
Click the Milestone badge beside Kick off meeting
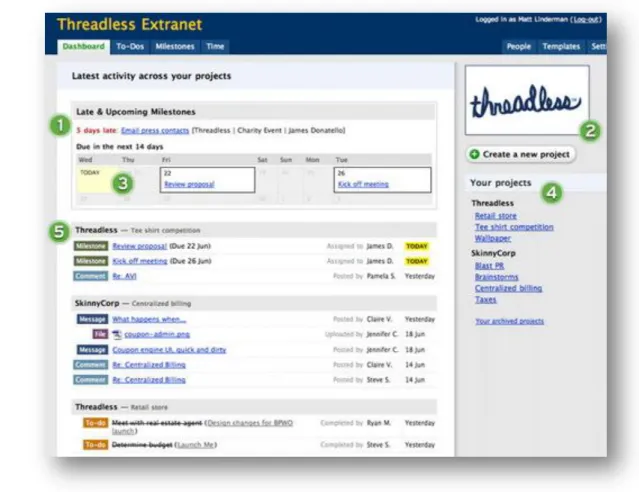point(91,261)
